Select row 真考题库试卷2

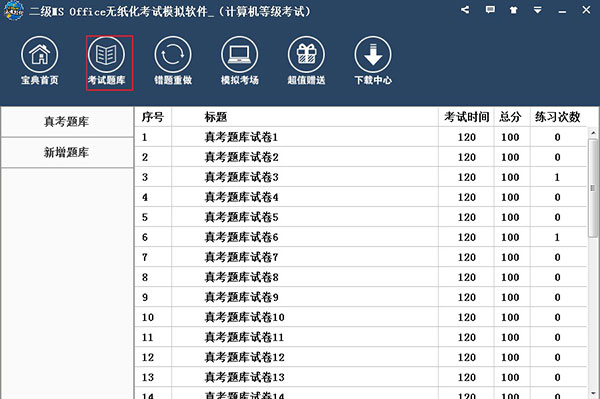[x=361, y=157]
